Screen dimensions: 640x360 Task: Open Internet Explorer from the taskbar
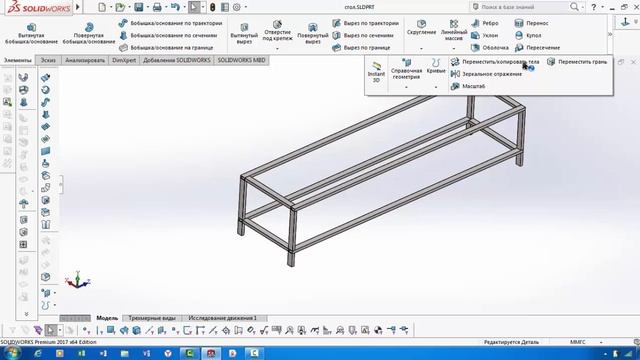tap(38, 353)
